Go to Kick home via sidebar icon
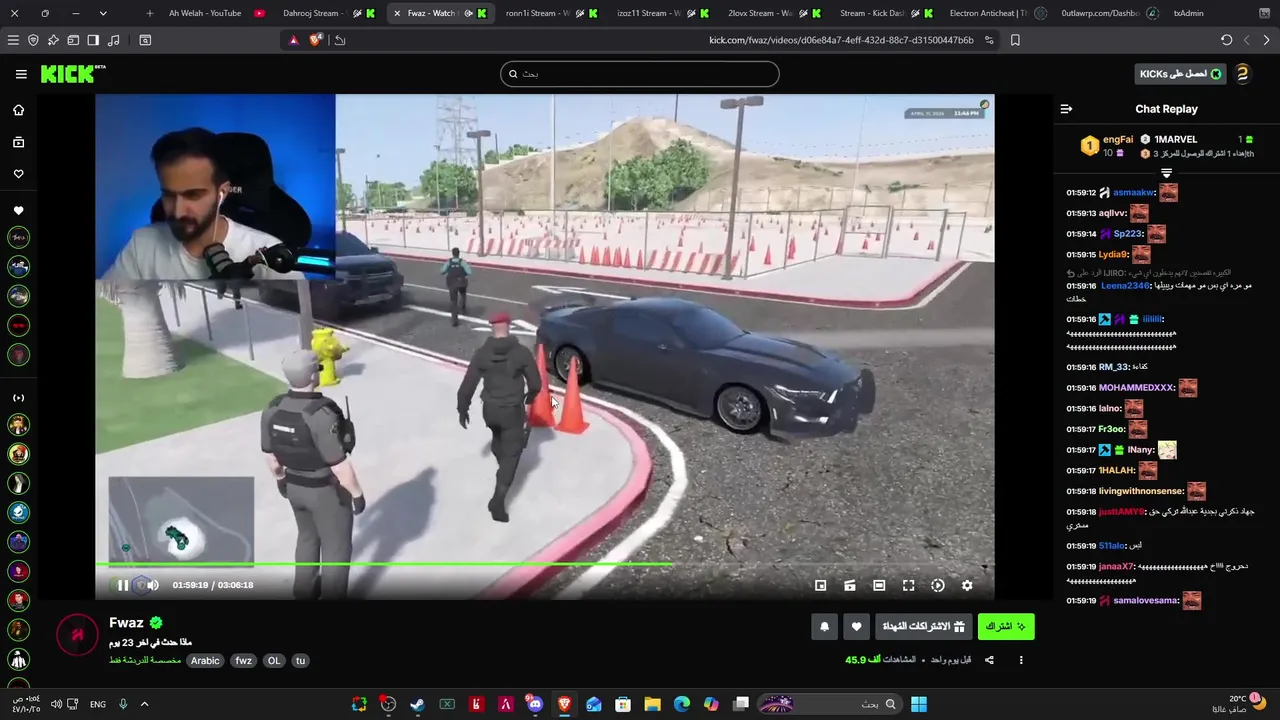 (x=18, y=110)
